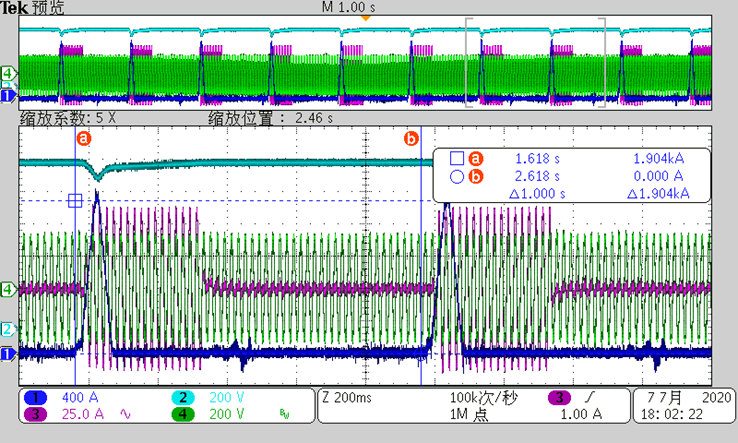Click the M 1.00 s timebase label
Image resolution: width=738 pixels, height=443 pixels.
coord(352,7)
